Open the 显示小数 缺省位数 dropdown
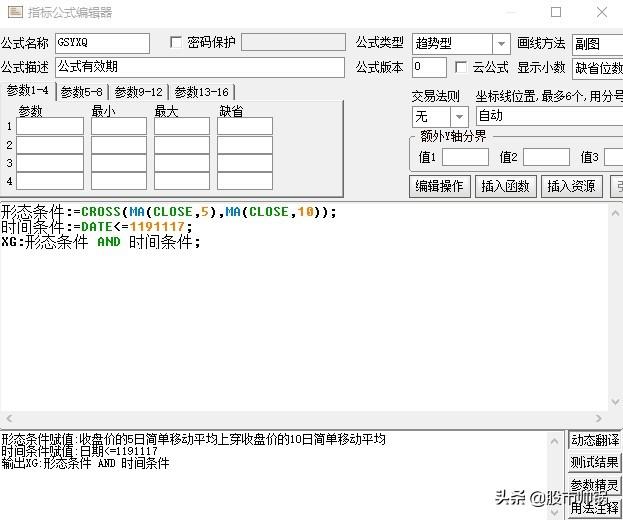This screenshot has width=623, height=520. click(598, 68)
